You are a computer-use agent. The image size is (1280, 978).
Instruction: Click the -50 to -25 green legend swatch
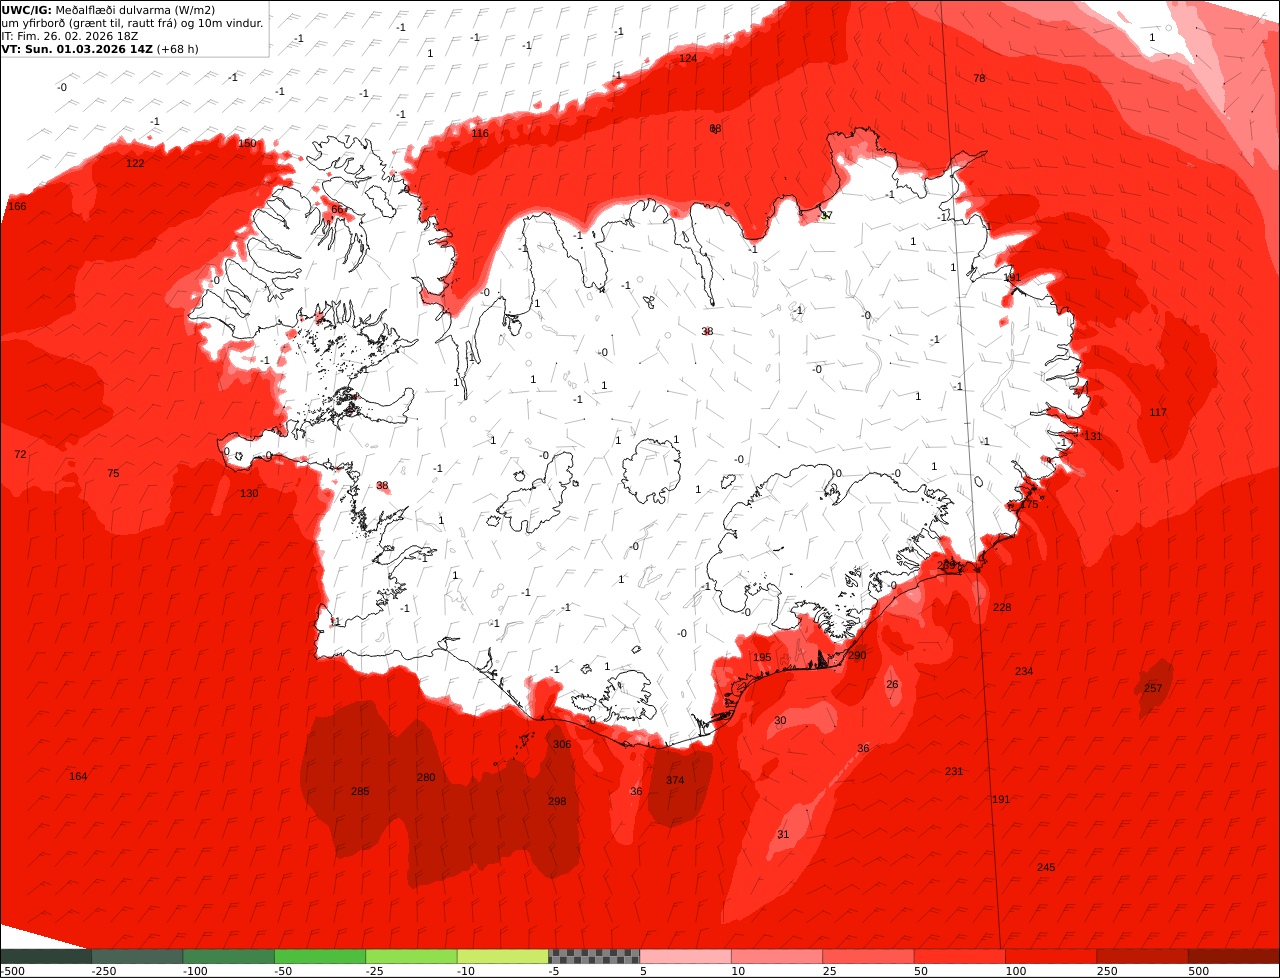pos(320,956)
